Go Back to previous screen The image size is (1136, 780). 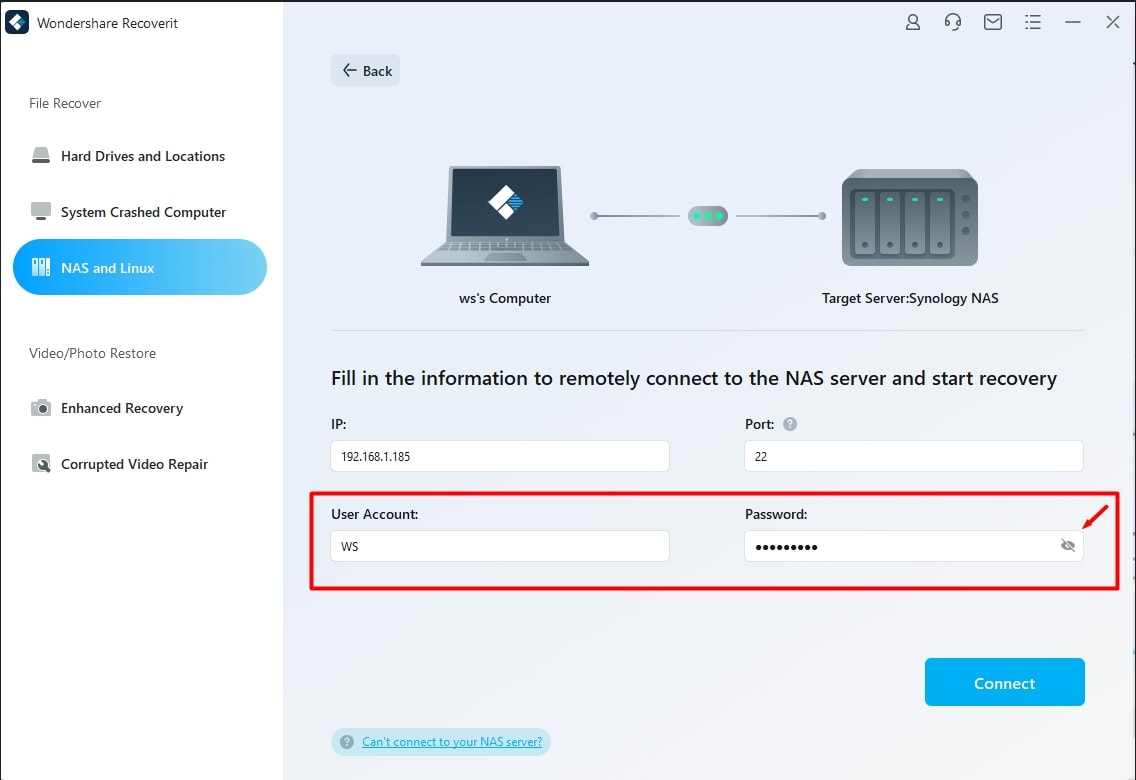tap(366, 70)
